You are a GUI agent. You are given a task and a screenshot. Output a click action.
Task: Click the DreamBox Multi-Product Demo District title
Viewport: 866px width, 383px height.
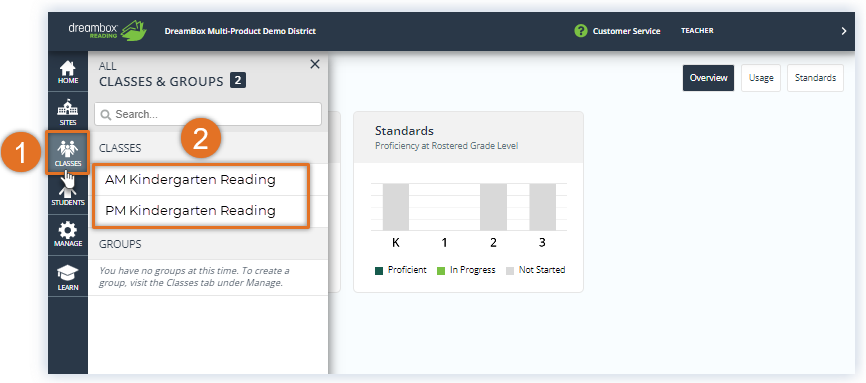240,31
